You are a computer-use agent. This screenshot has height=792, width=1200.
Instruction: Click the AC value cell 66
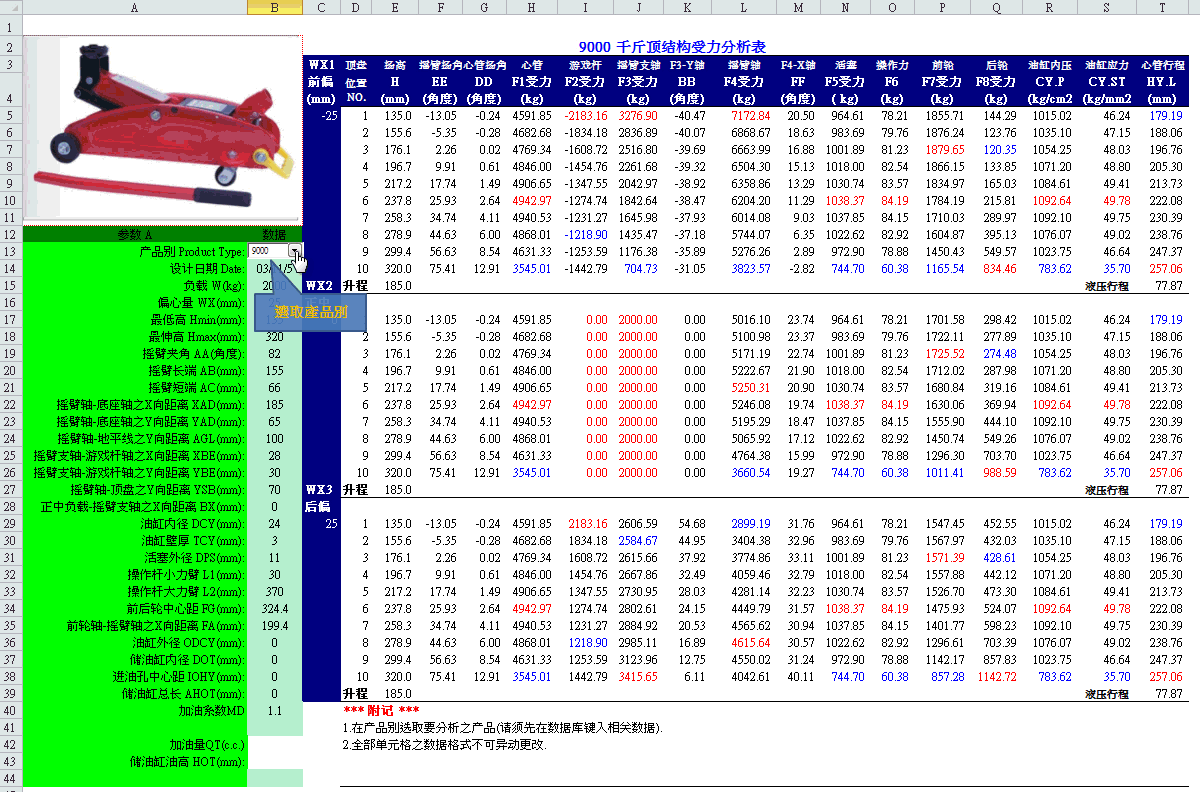274,387
